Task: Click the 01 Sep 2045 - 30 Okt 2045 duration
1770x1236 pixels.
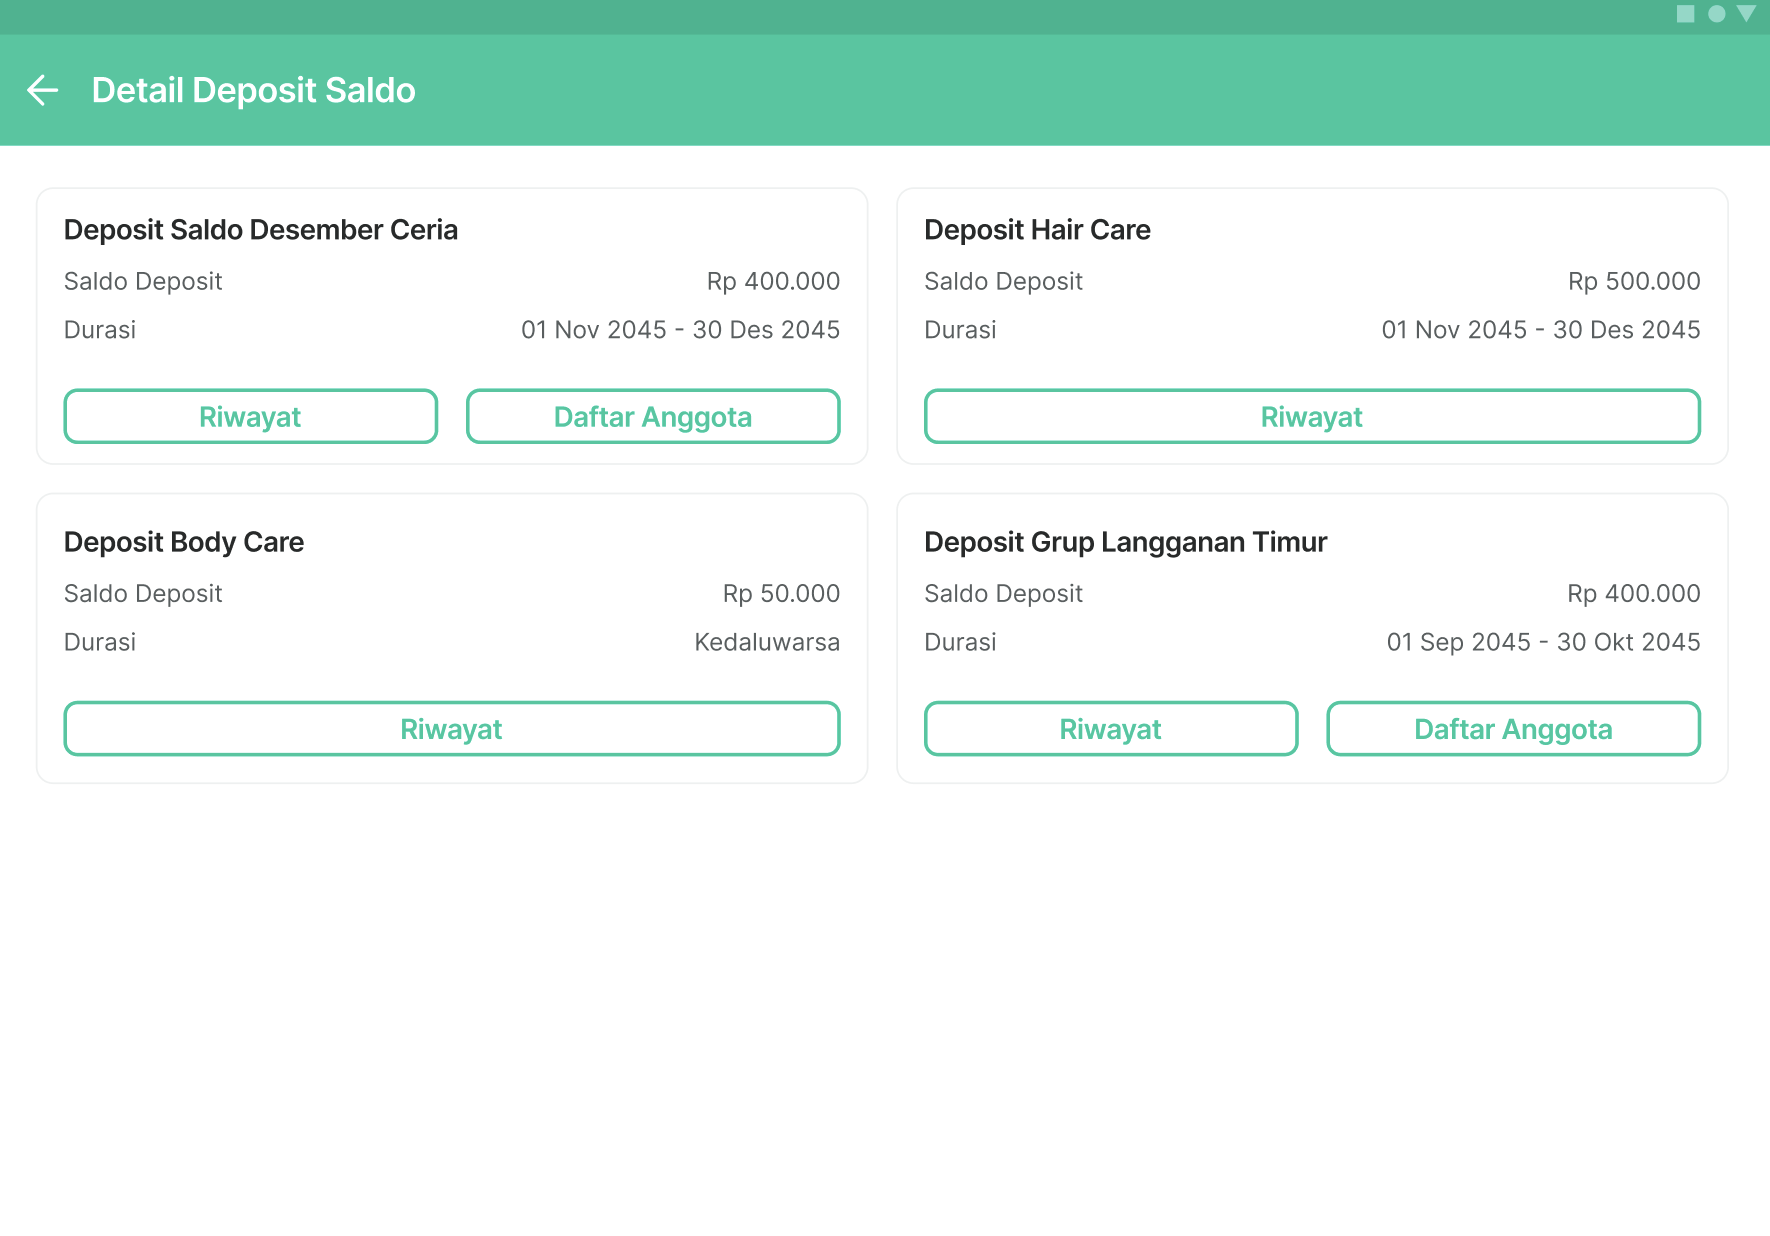Action: [1543, 642]
